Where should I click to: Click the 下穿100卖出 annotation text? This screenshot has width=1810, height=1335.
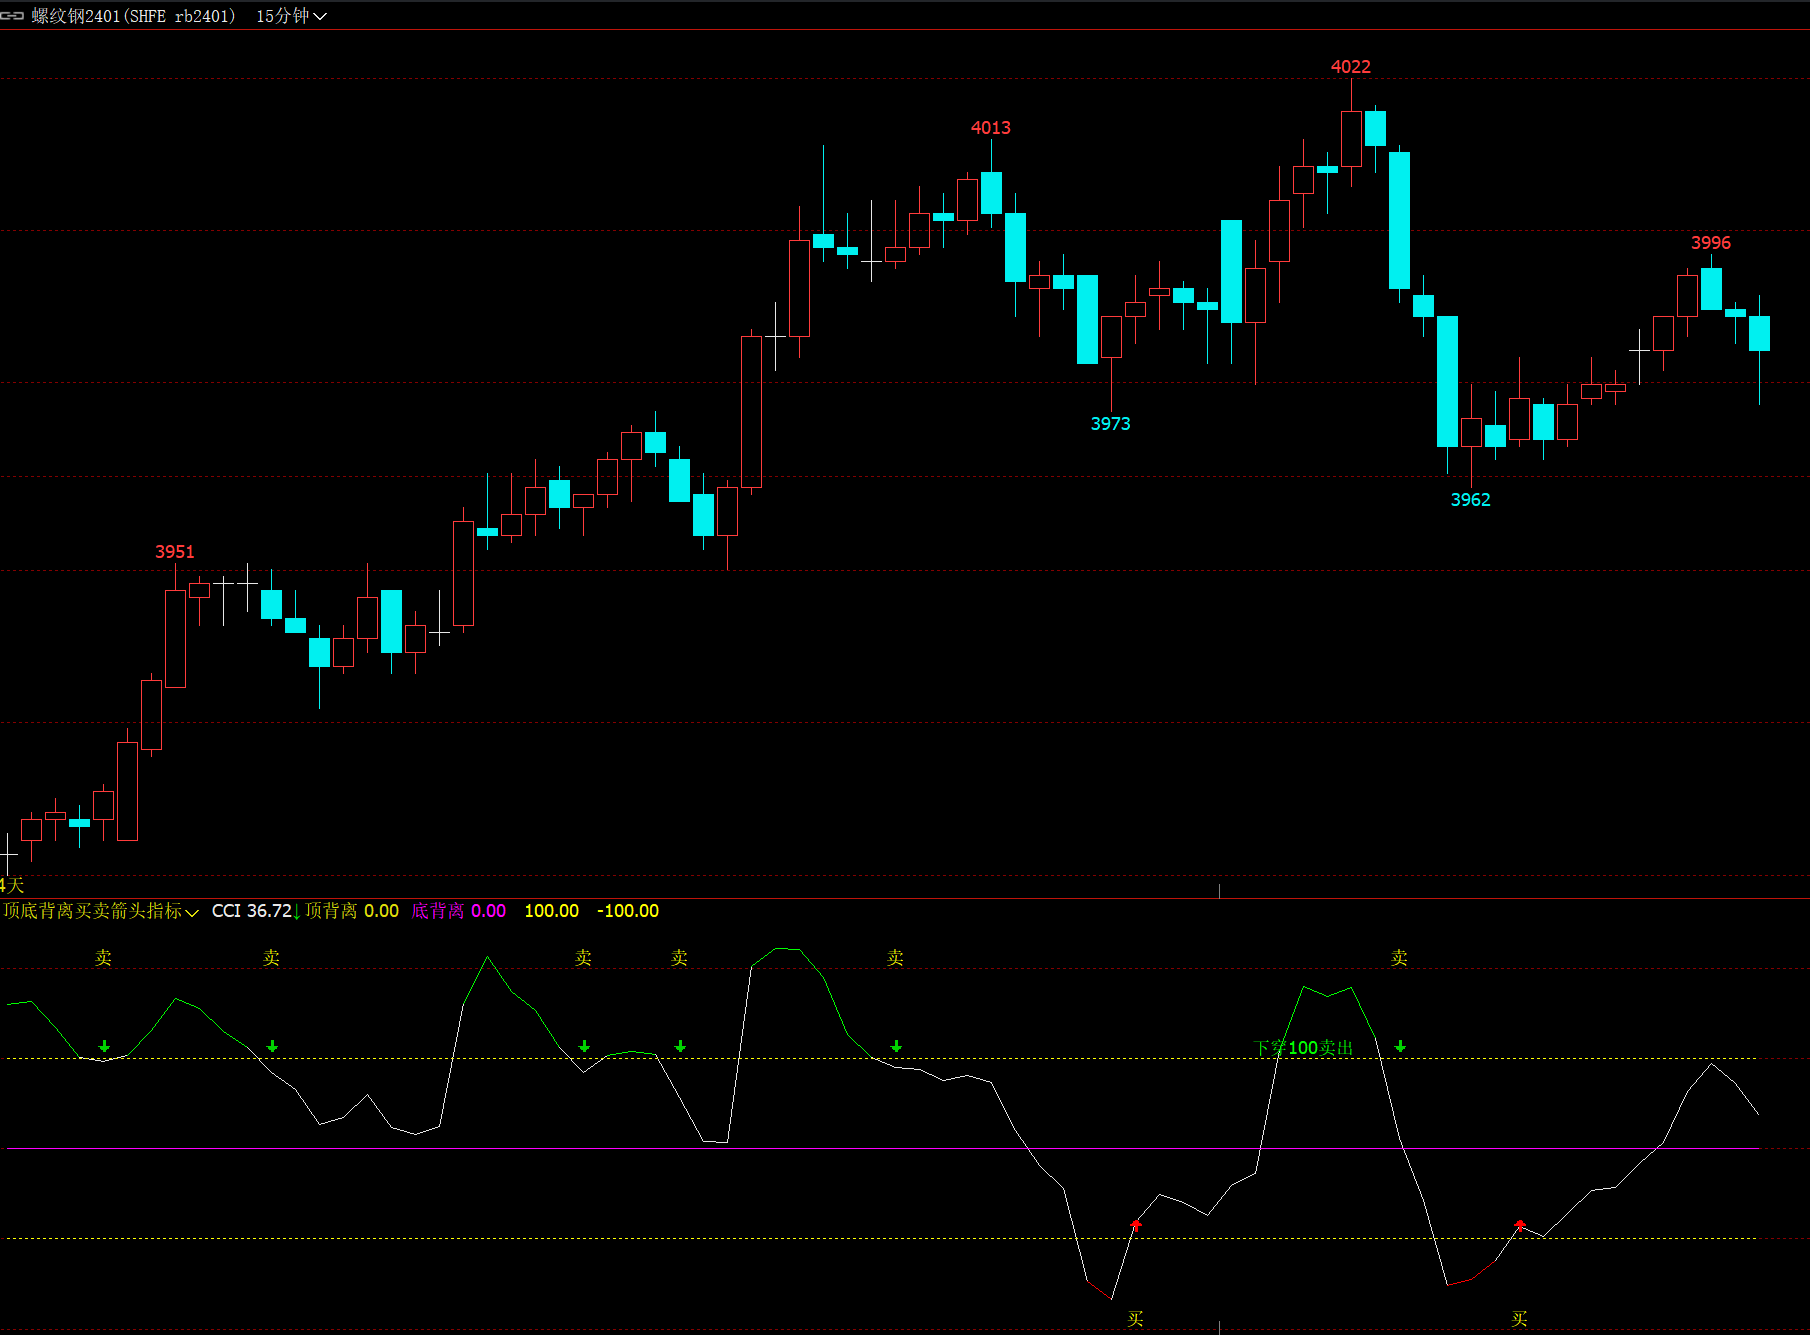pyautogui.click(x=1303, y=1048)
